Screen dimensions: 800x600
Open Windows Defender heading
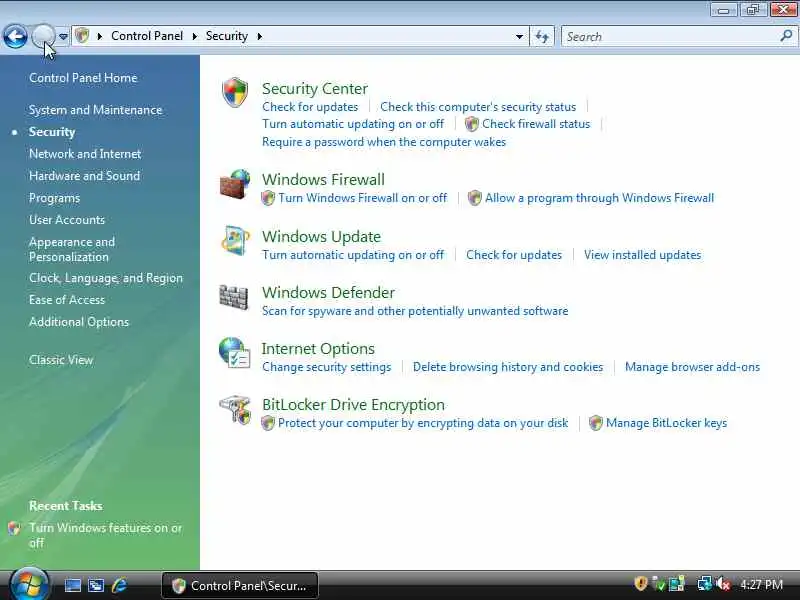(x=329, y=293)
